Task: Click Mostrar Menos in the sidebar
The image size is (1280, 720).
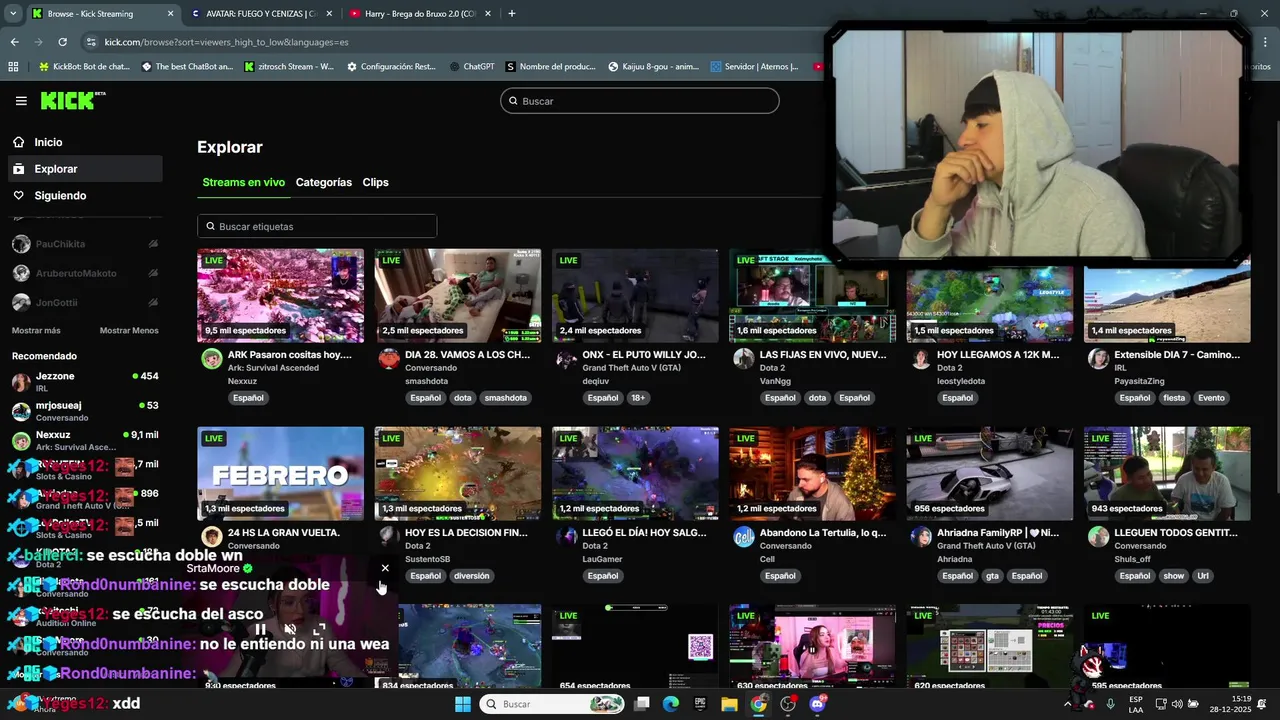Action: (x=129, y=331)
